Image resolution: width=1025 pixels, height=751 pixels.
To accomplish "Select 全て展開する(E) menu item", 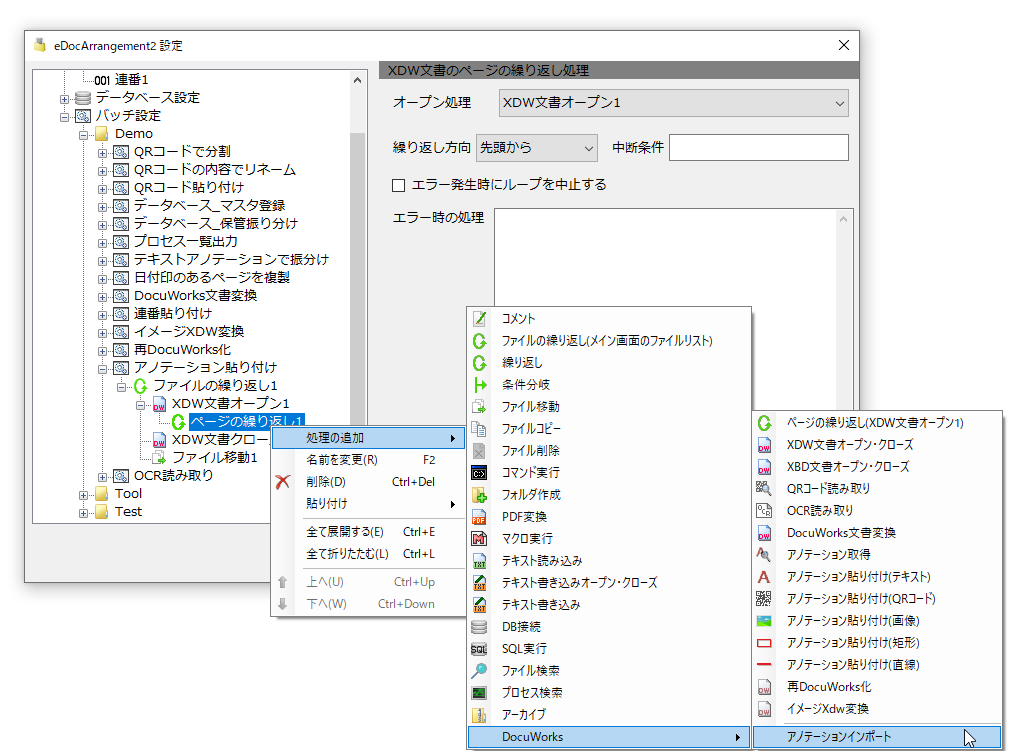I will 368,532.
